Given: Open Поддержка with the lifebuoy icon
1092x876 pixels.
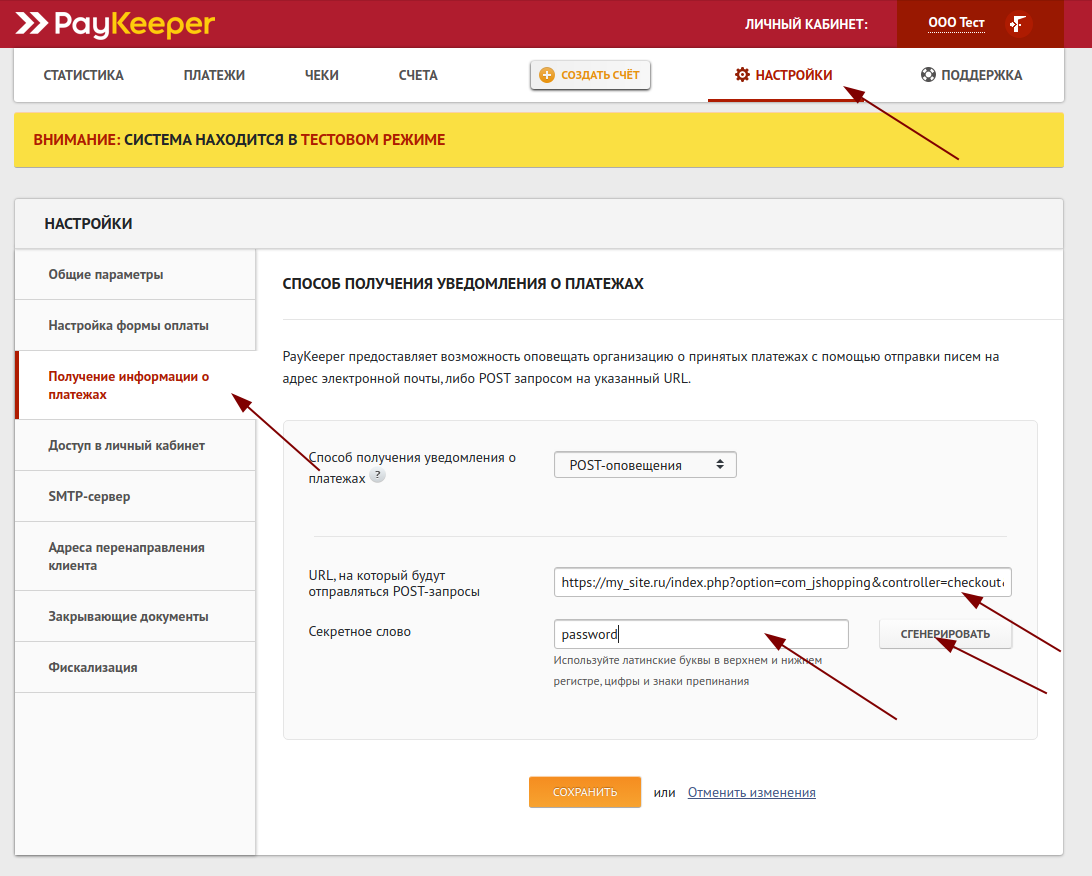Looking at the screenshot, I should pos(971,75).
